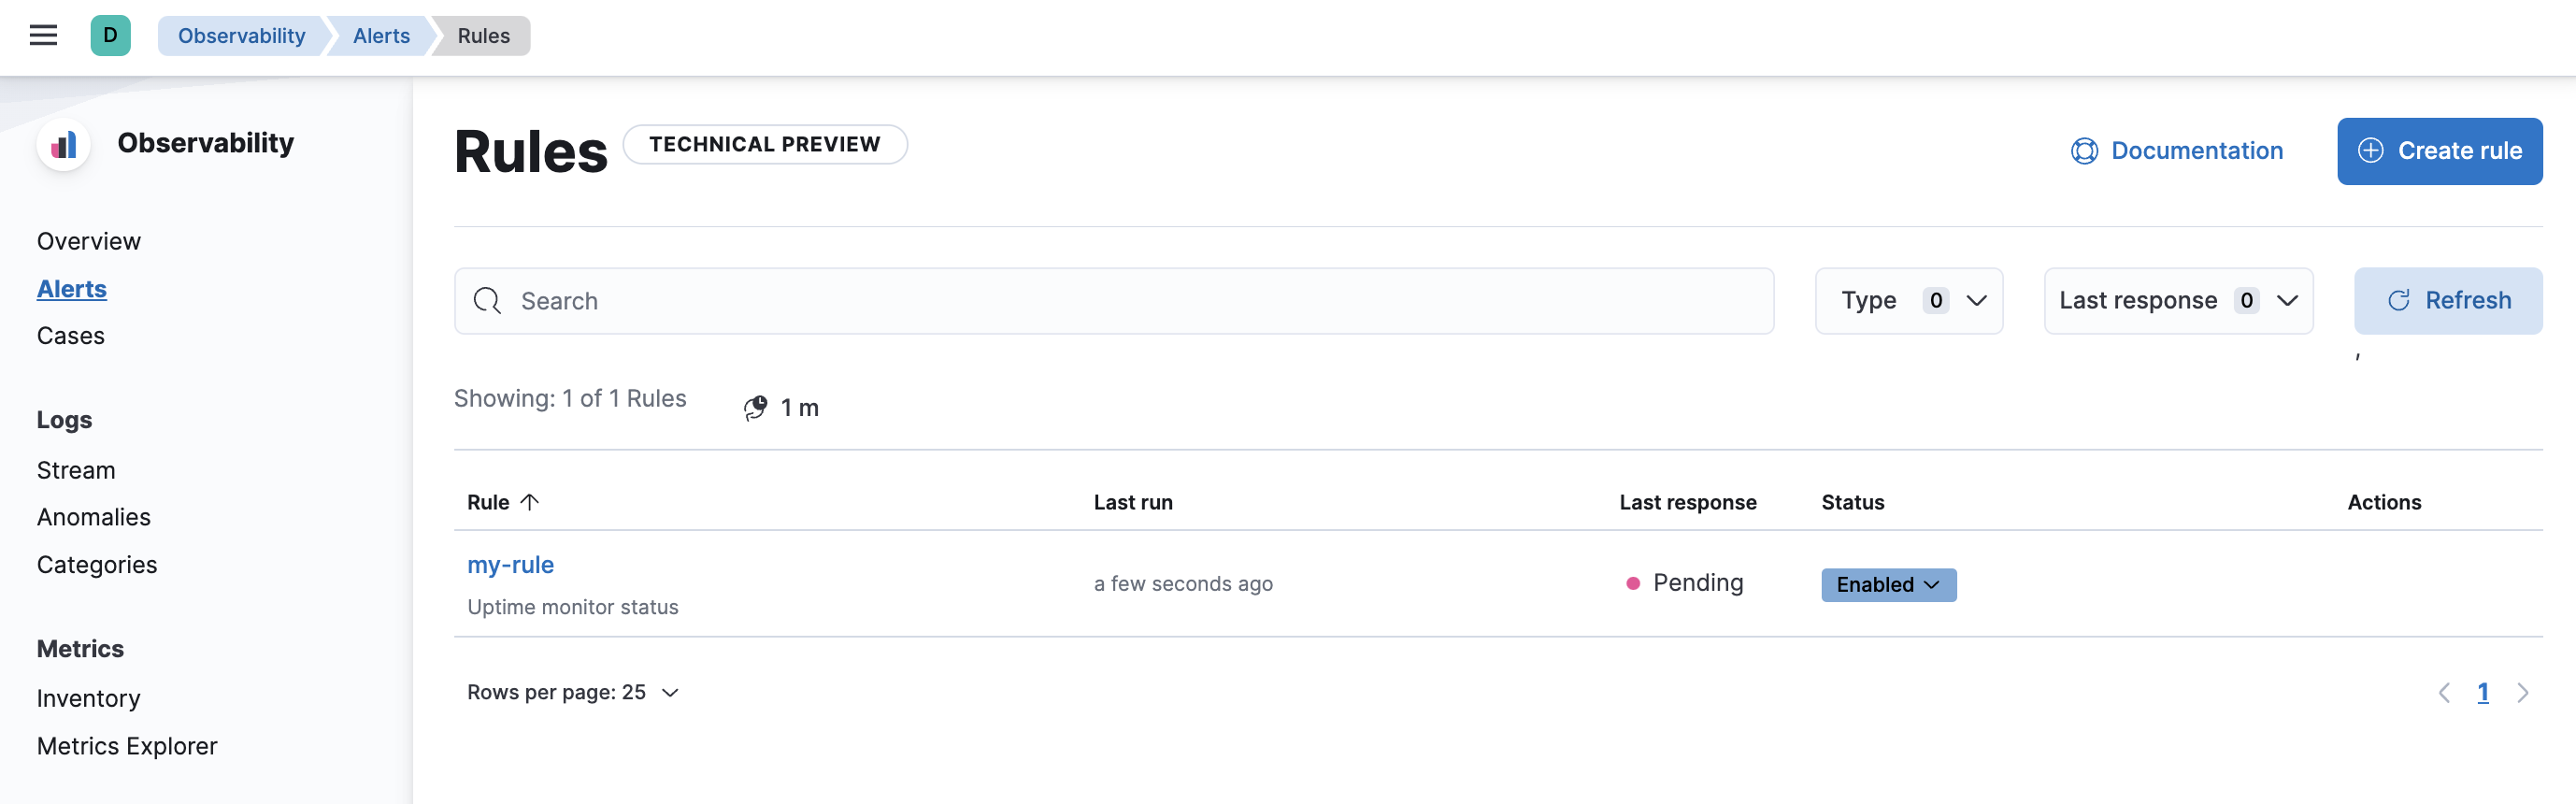2576x804 pixels.
Task: Select page 1 in pagination
Action: click(2483, 691)
